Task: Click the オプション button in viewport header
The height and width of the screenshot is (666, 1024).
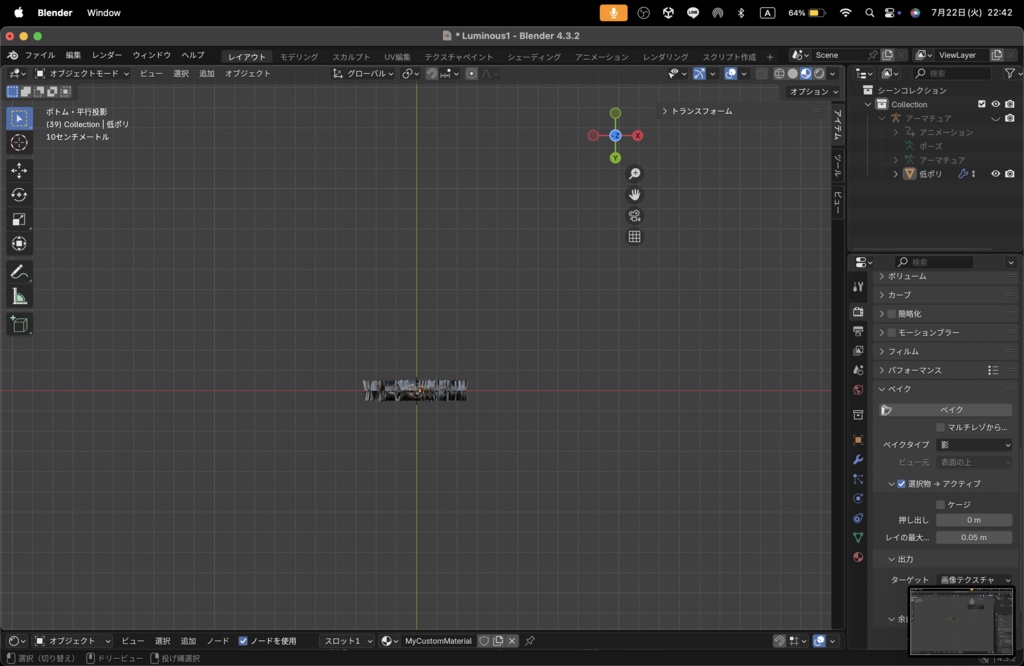Action: [x=813, y=92]
